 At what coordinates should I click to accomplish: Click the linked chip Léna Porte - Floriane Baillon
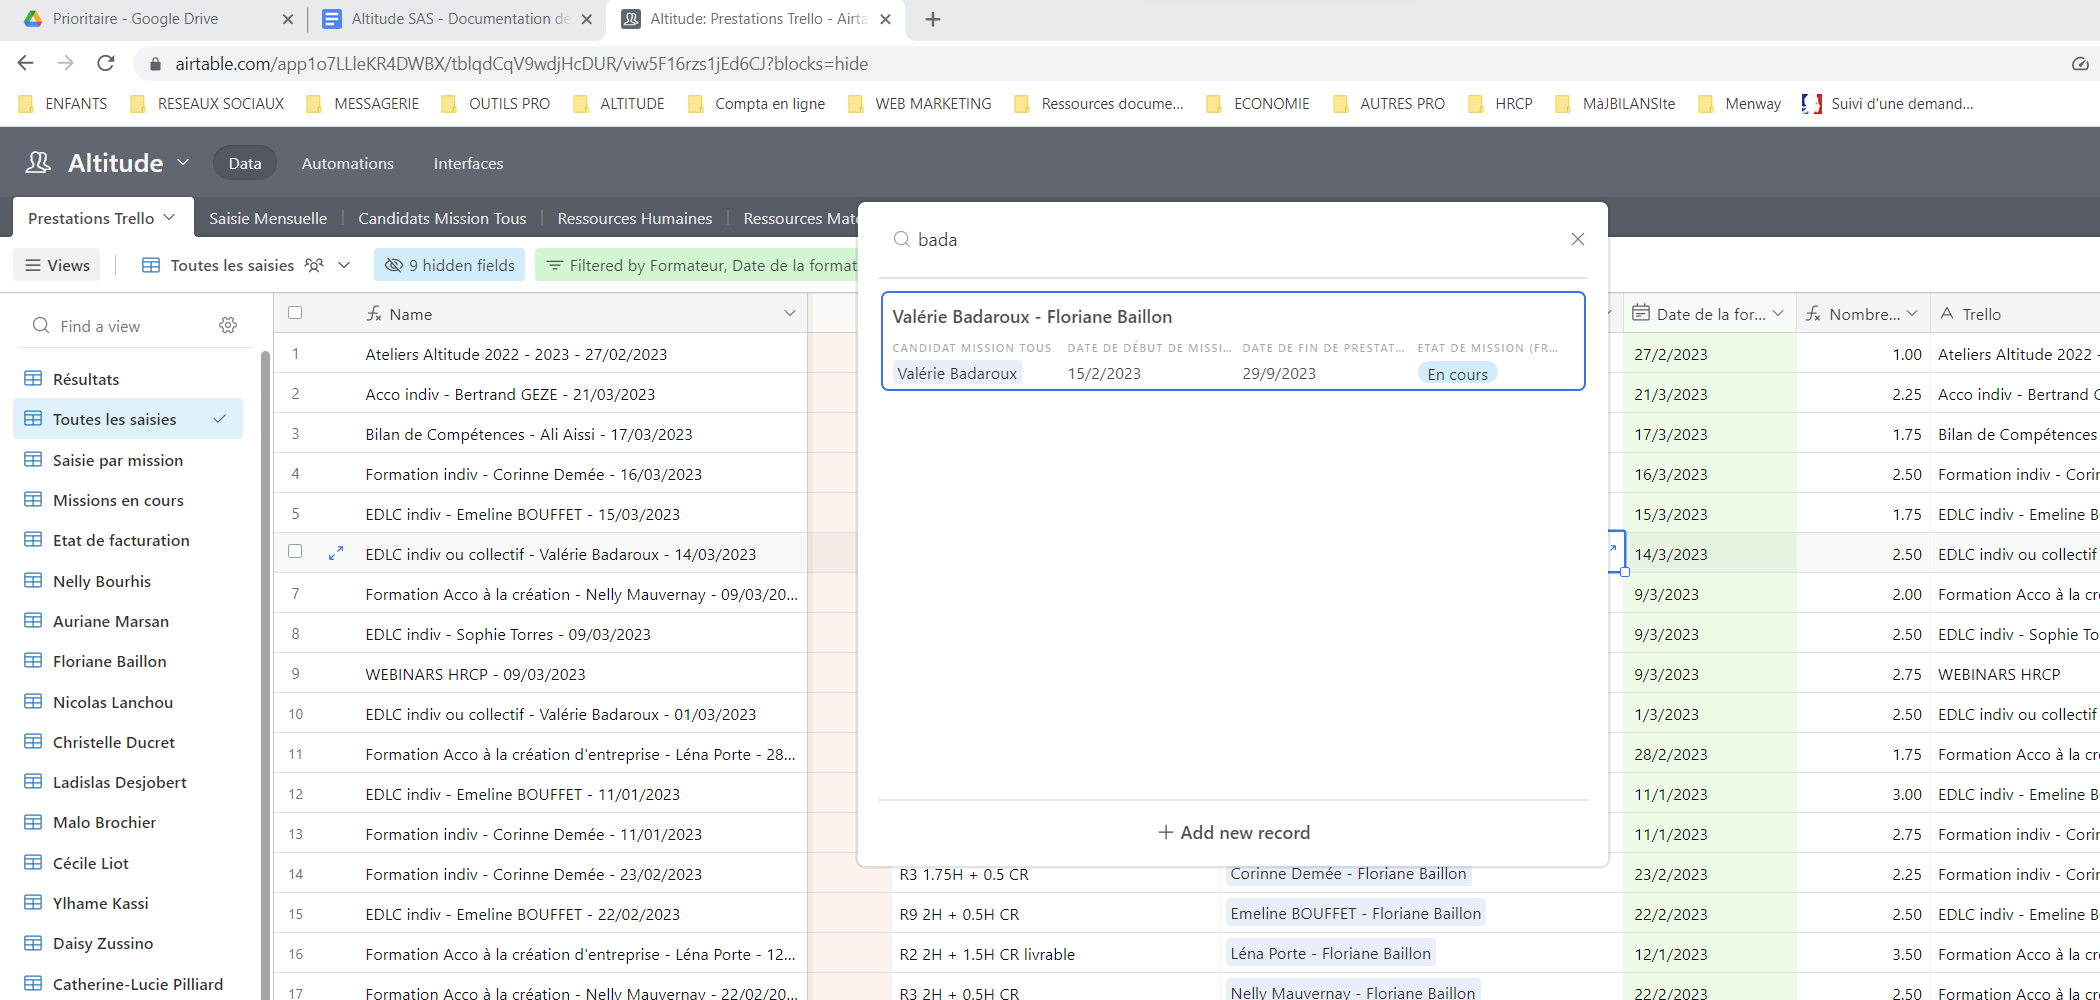pos(1330,953)
